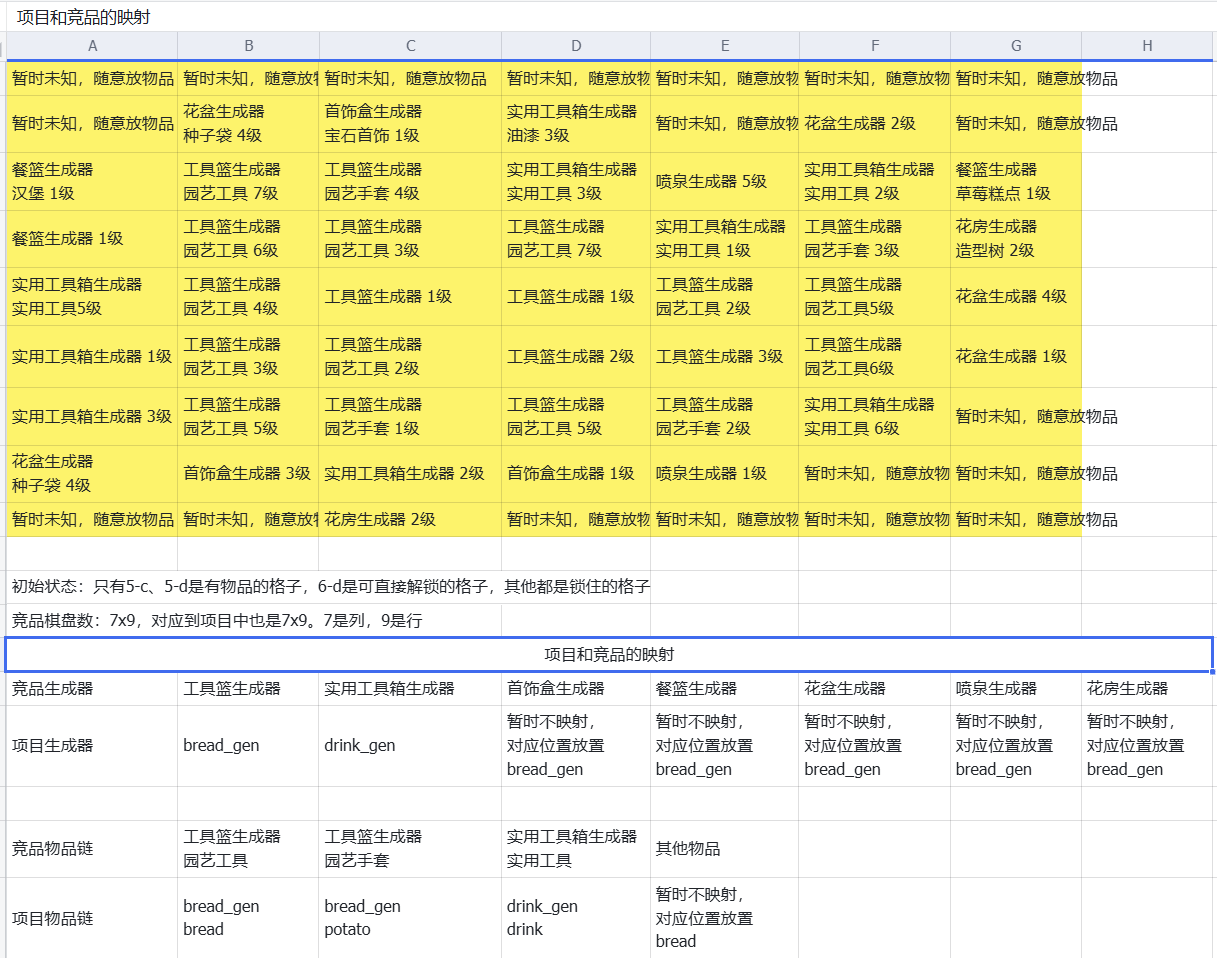
Task: Click the select-all corner box
Action: [3, 46]
